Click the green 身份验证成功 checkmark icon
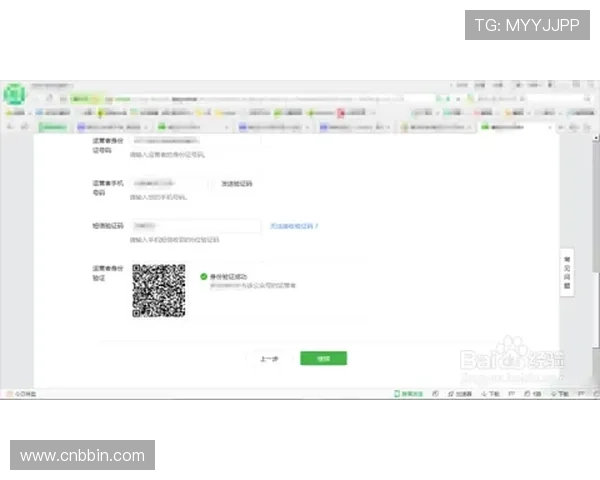 click(204, 276)
